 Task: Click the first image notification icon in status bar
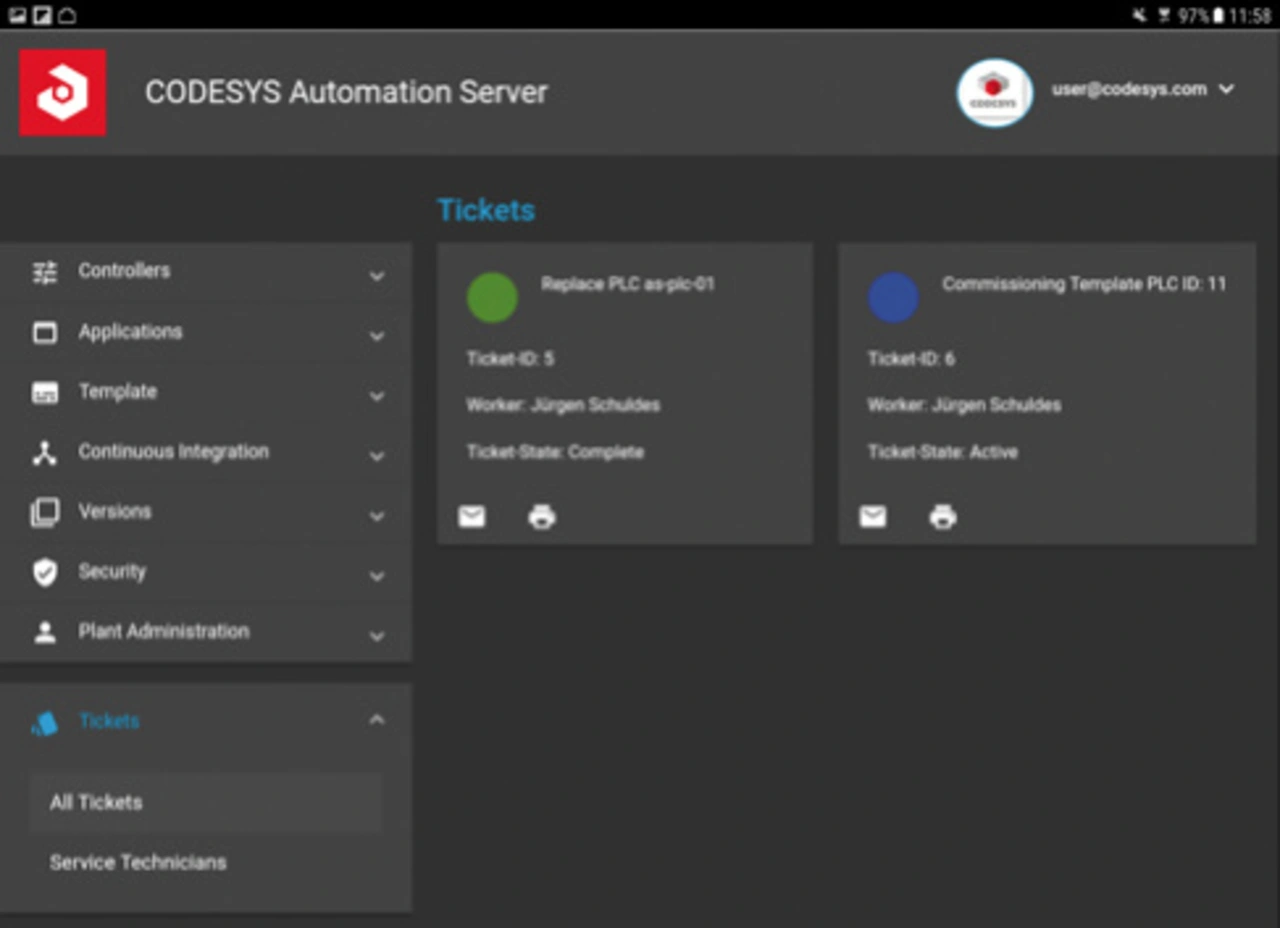17,15
